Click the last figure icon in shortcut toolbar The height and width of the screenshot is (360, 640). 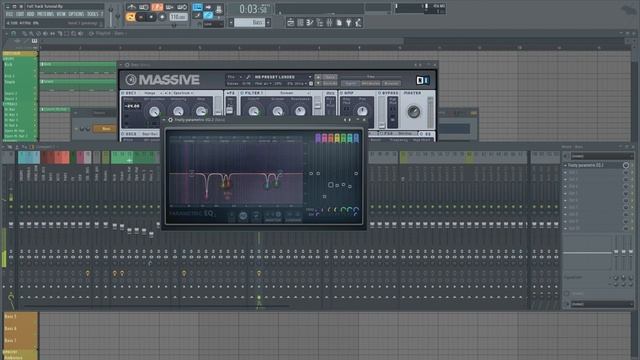pyautogui.click(x=358, y=23)
